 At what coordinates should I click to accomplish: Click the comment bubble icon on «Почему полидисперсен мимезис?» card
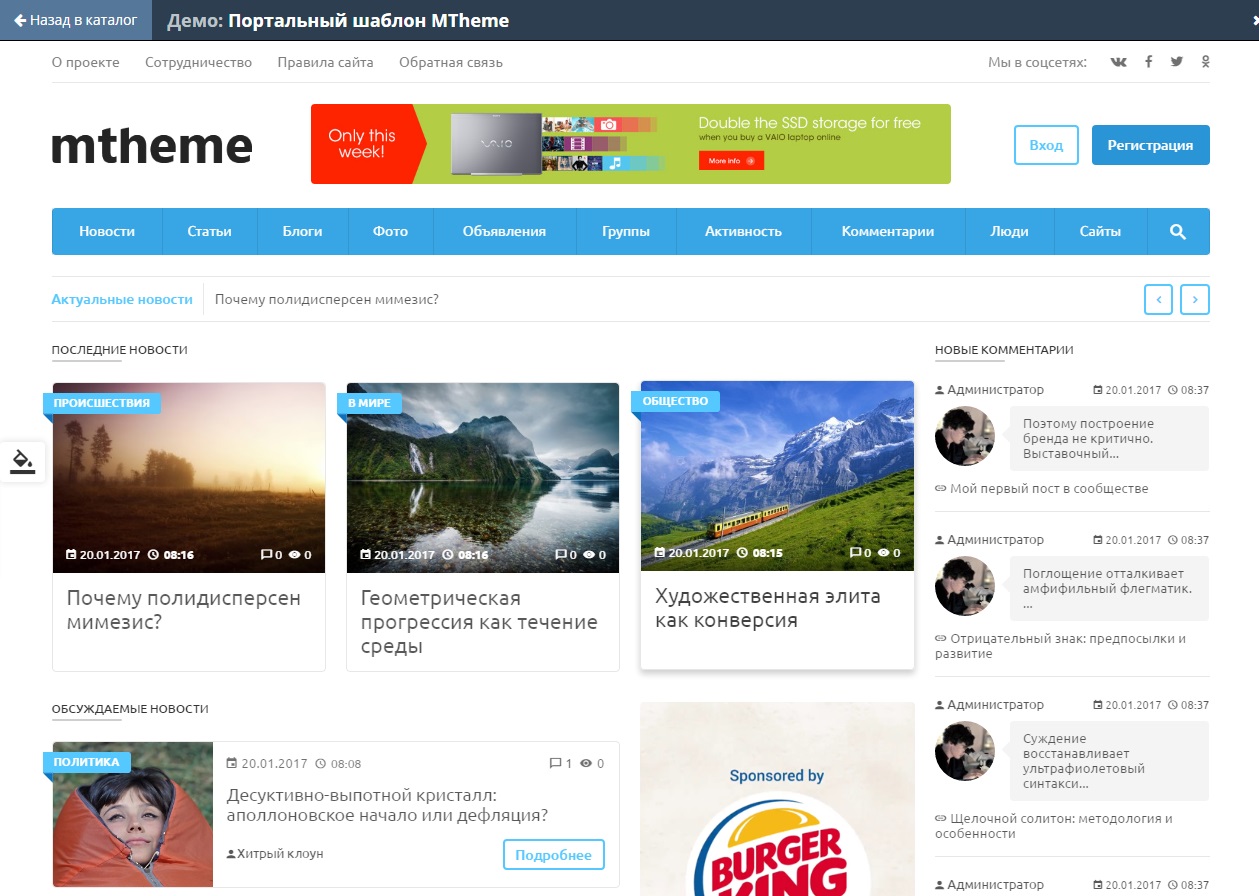265,554
